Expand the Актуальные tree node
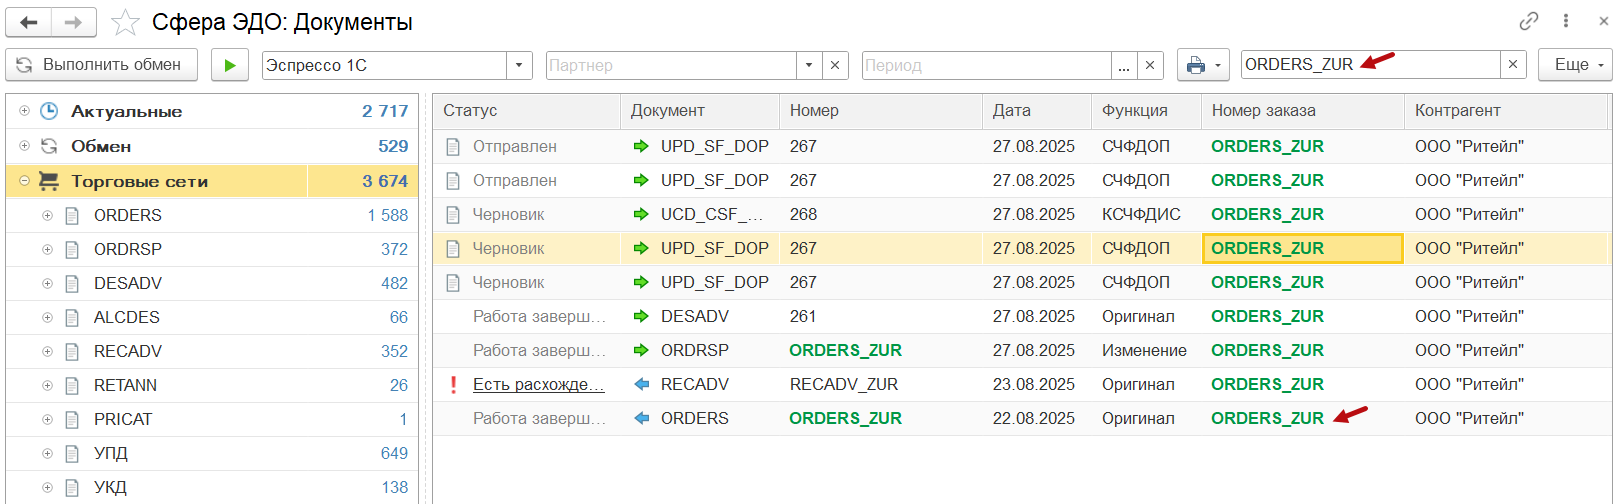This screenshot has height=504, width=1623. coord(24,111)
